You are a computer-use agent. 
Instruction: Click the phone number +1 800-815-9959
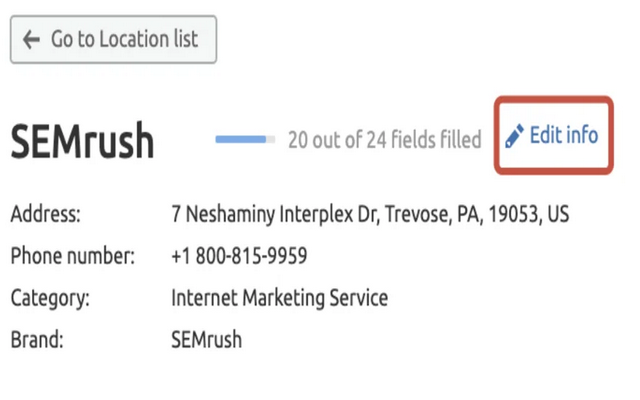[x=239, y=256]
